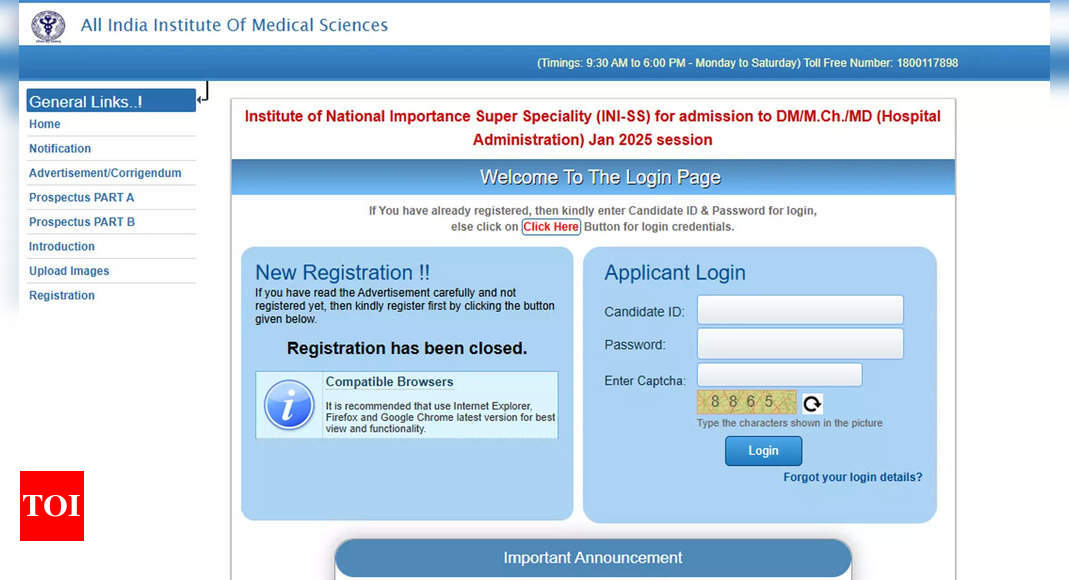
Task: Click the 'General Links..!' header
Action: coord(111,101)
